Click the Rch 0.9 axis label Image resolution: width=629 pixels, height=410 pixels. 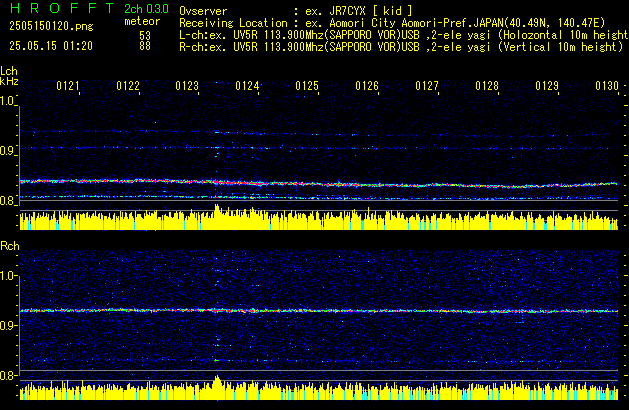tap(7, 325)
